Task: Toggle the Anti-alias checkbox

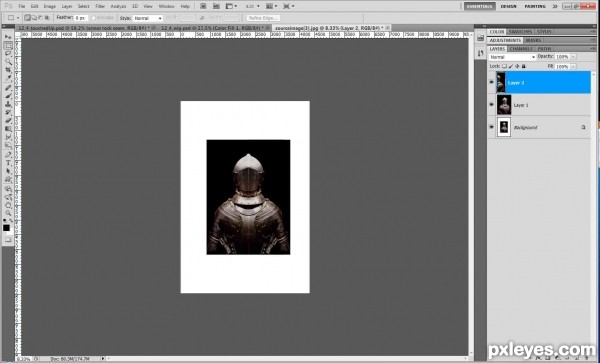Action: click(93, 18)
